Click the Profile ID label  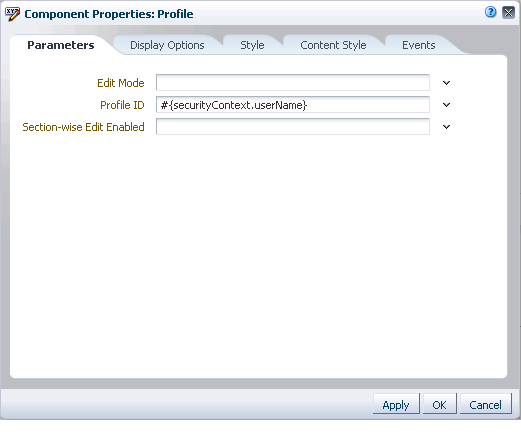122,105
